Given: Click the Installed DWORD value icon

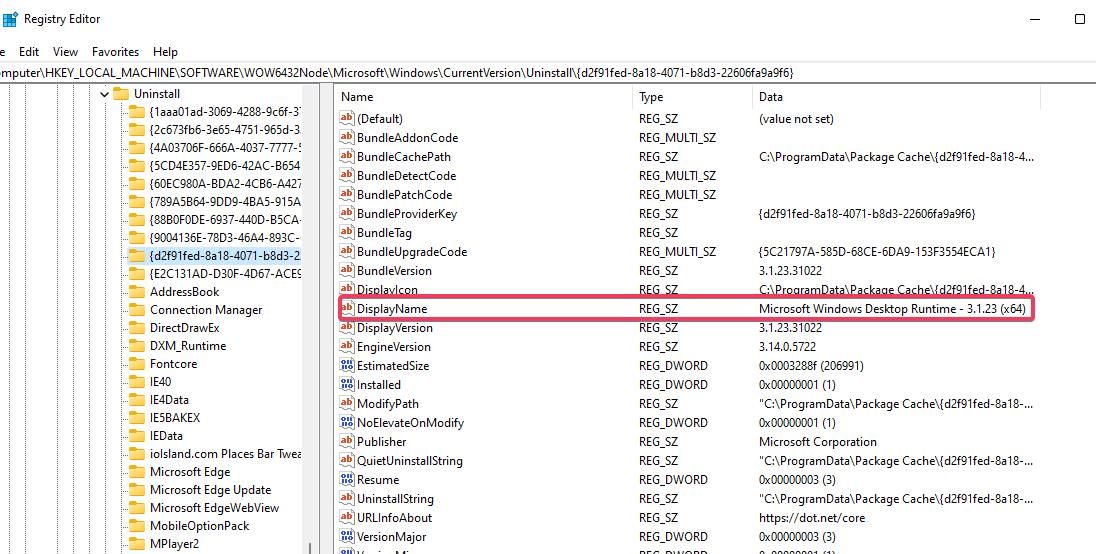Looking at the screenshot, I should (x=347, y=384).
